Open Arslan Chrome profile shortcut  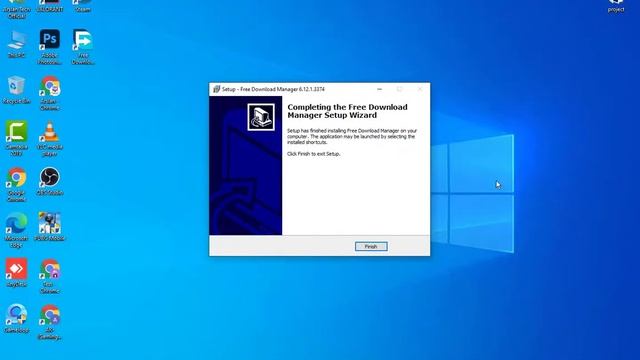(x=49, y=93)
